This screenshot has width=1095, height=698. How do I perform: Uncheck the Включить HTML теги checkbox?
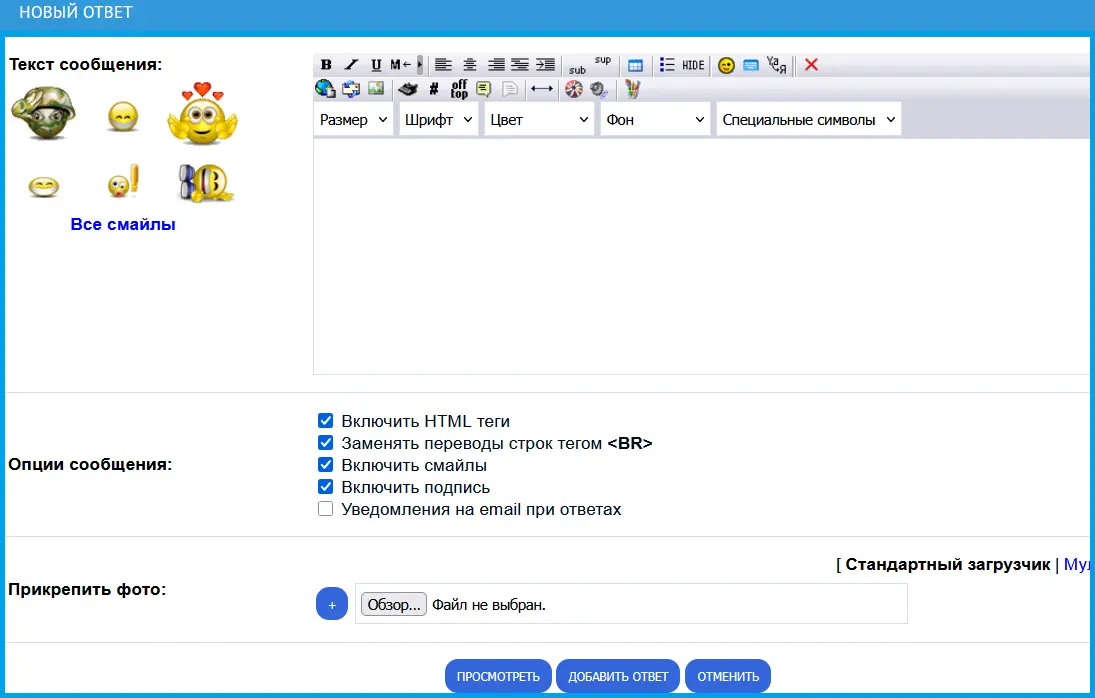coord(325,421)
